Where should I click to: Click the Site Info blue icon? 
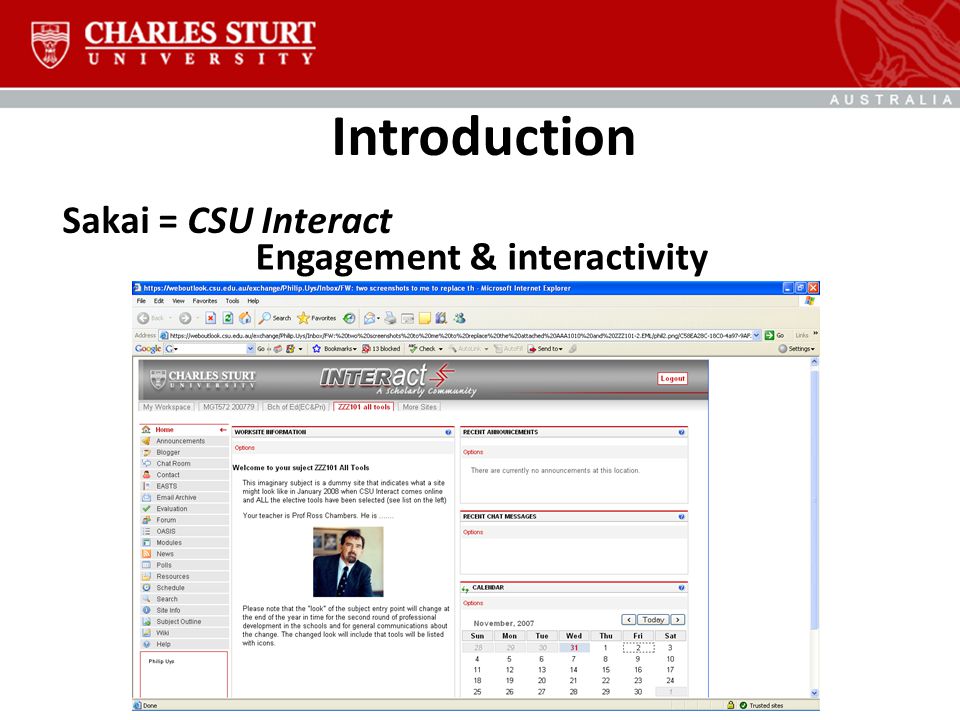(x=146, y=610)
